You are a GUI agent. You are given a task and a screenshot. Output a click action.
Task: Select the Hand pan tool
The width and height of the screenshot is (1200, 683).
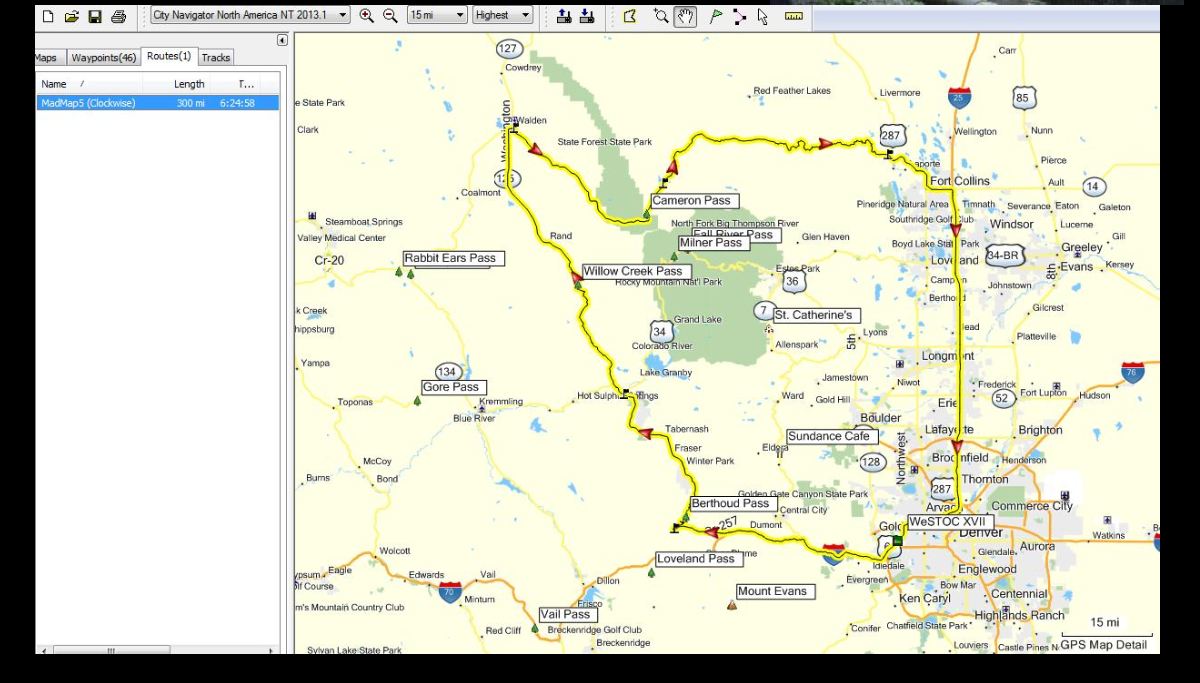point(685,16)
